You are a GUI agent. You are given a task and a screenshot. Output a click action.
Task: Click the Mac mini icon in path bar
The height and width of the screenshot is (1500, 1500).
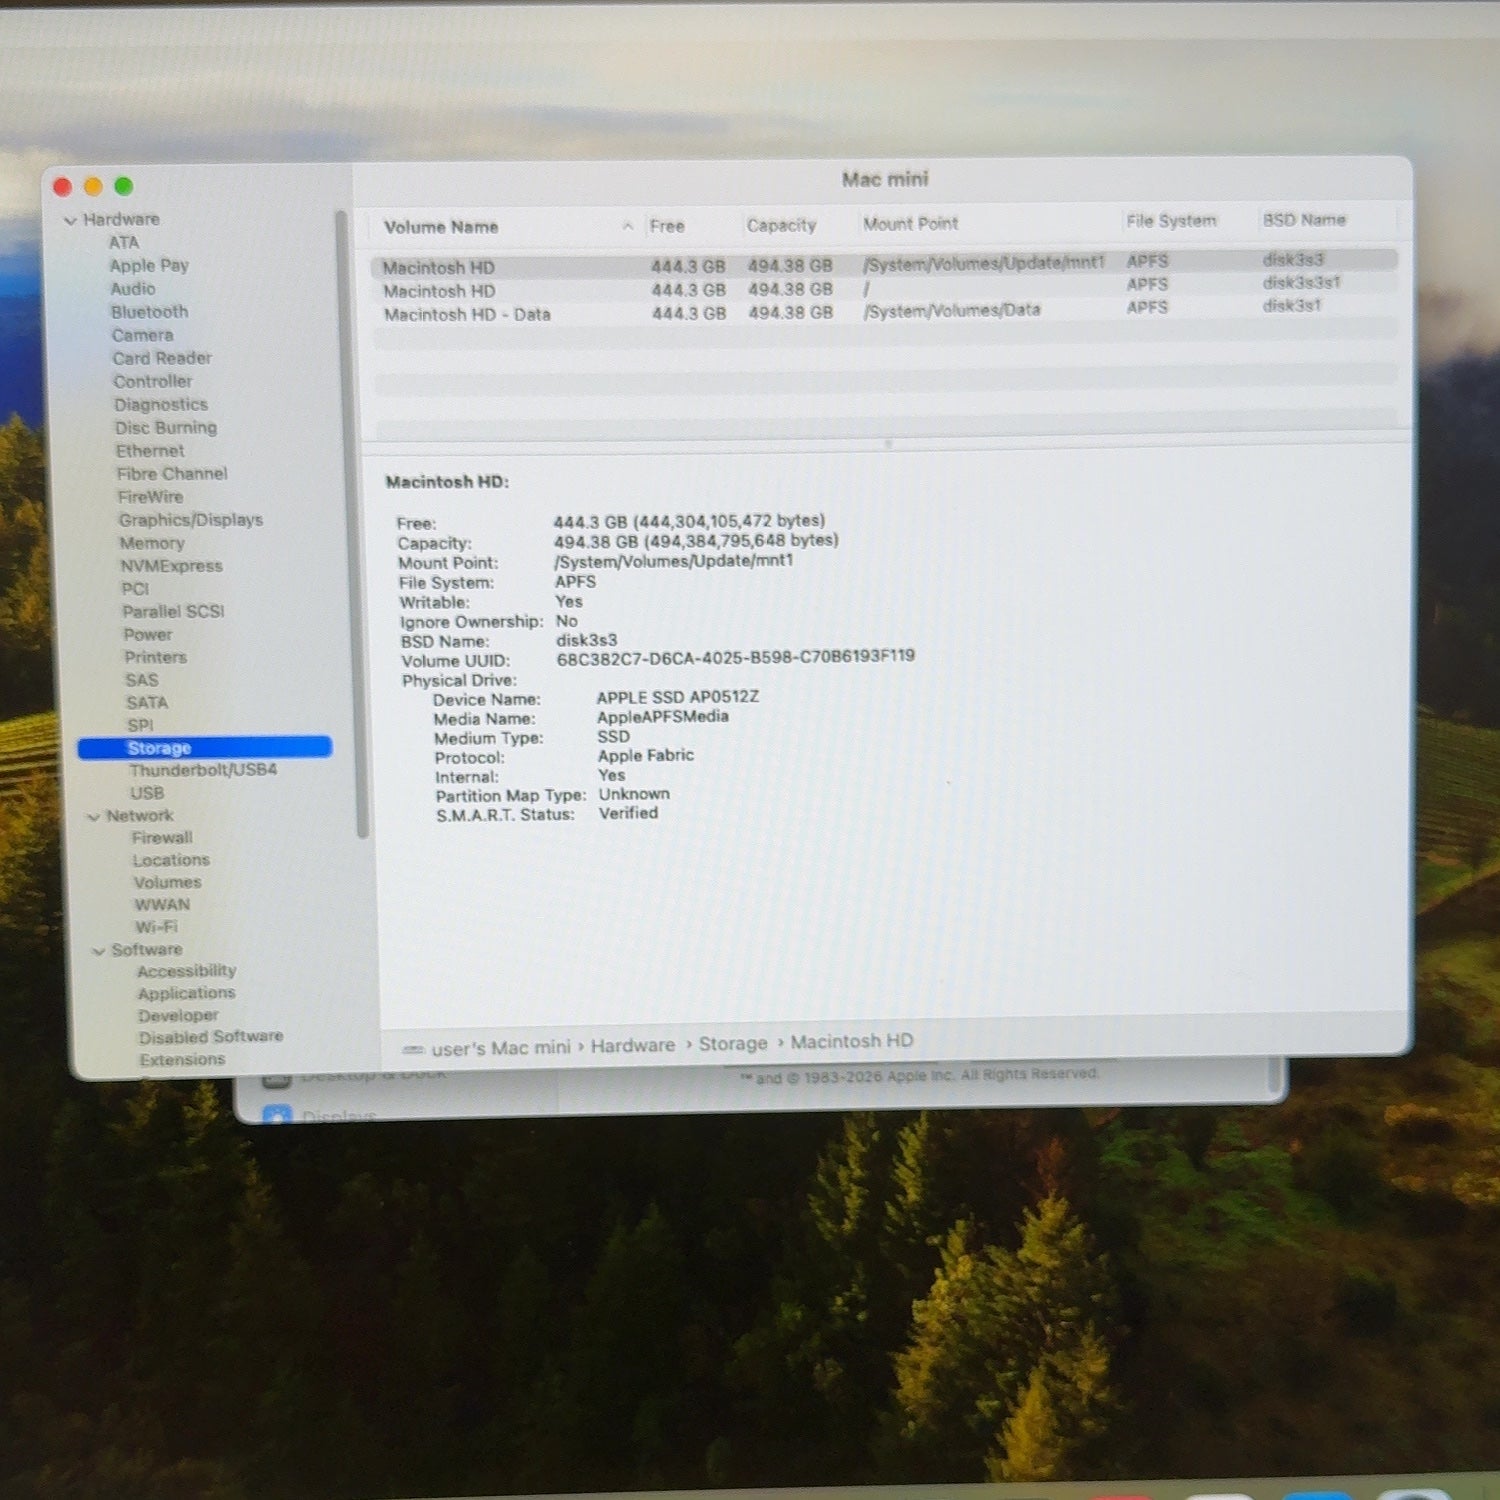(x=412, y=1050)
